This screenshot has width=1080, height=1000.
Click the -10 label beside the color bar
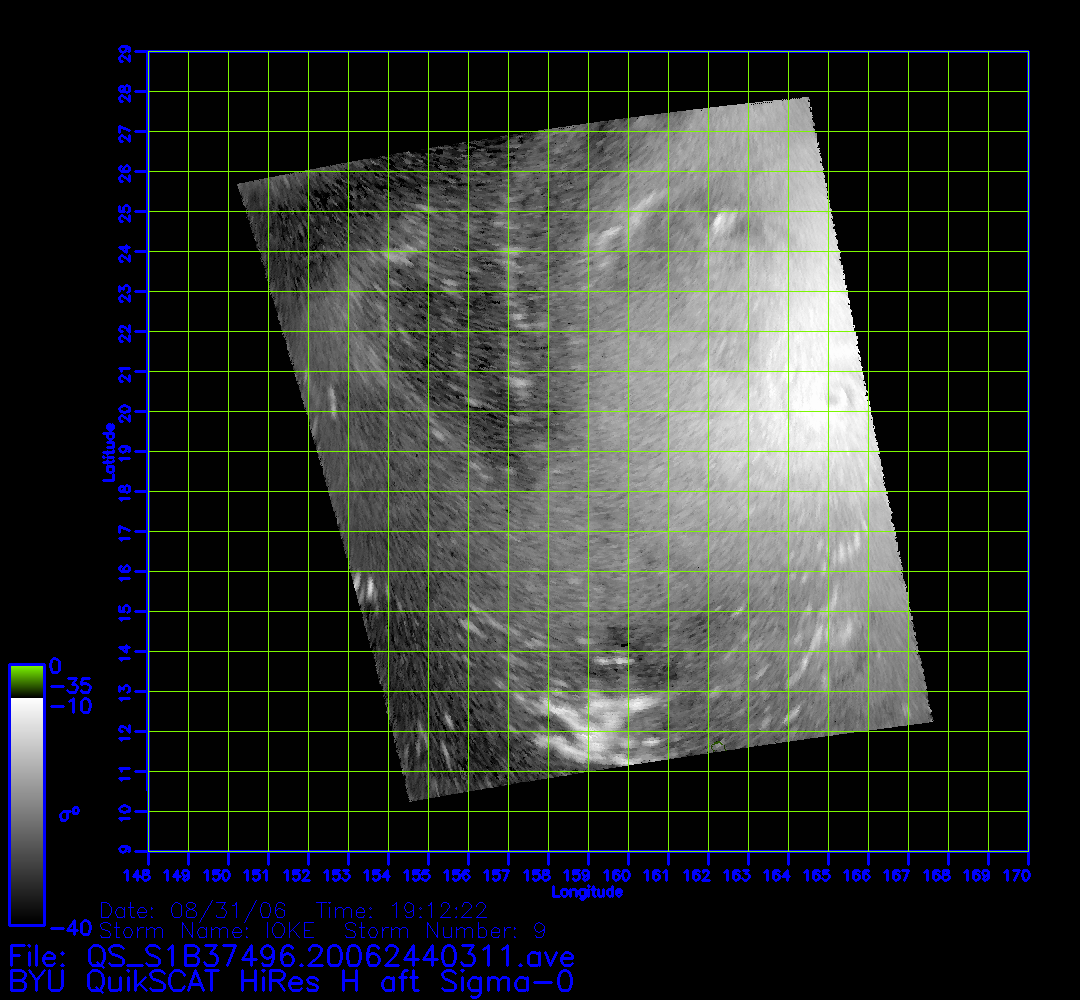pyautogui.click(x=70, y=707)
